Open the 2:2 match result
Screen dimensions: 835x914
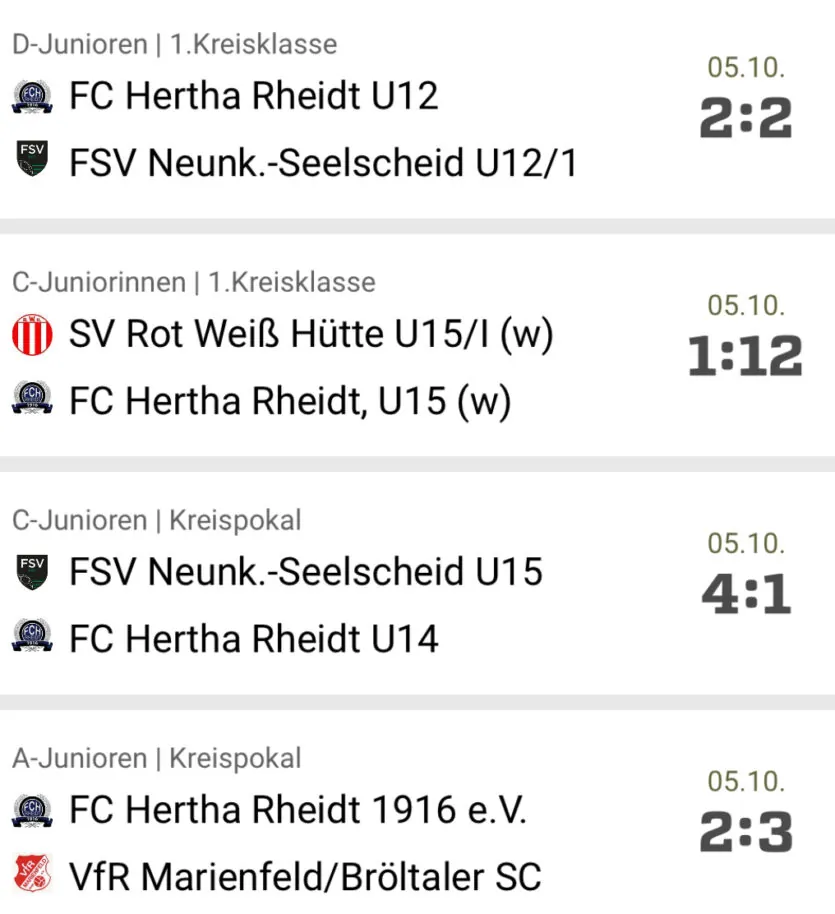coord(746,118)
